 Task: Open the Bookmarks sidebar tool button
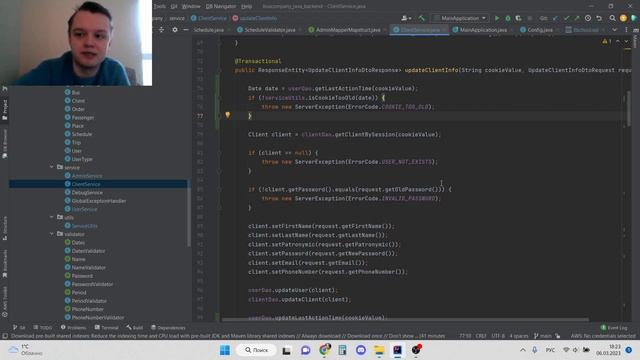point(4,264)
